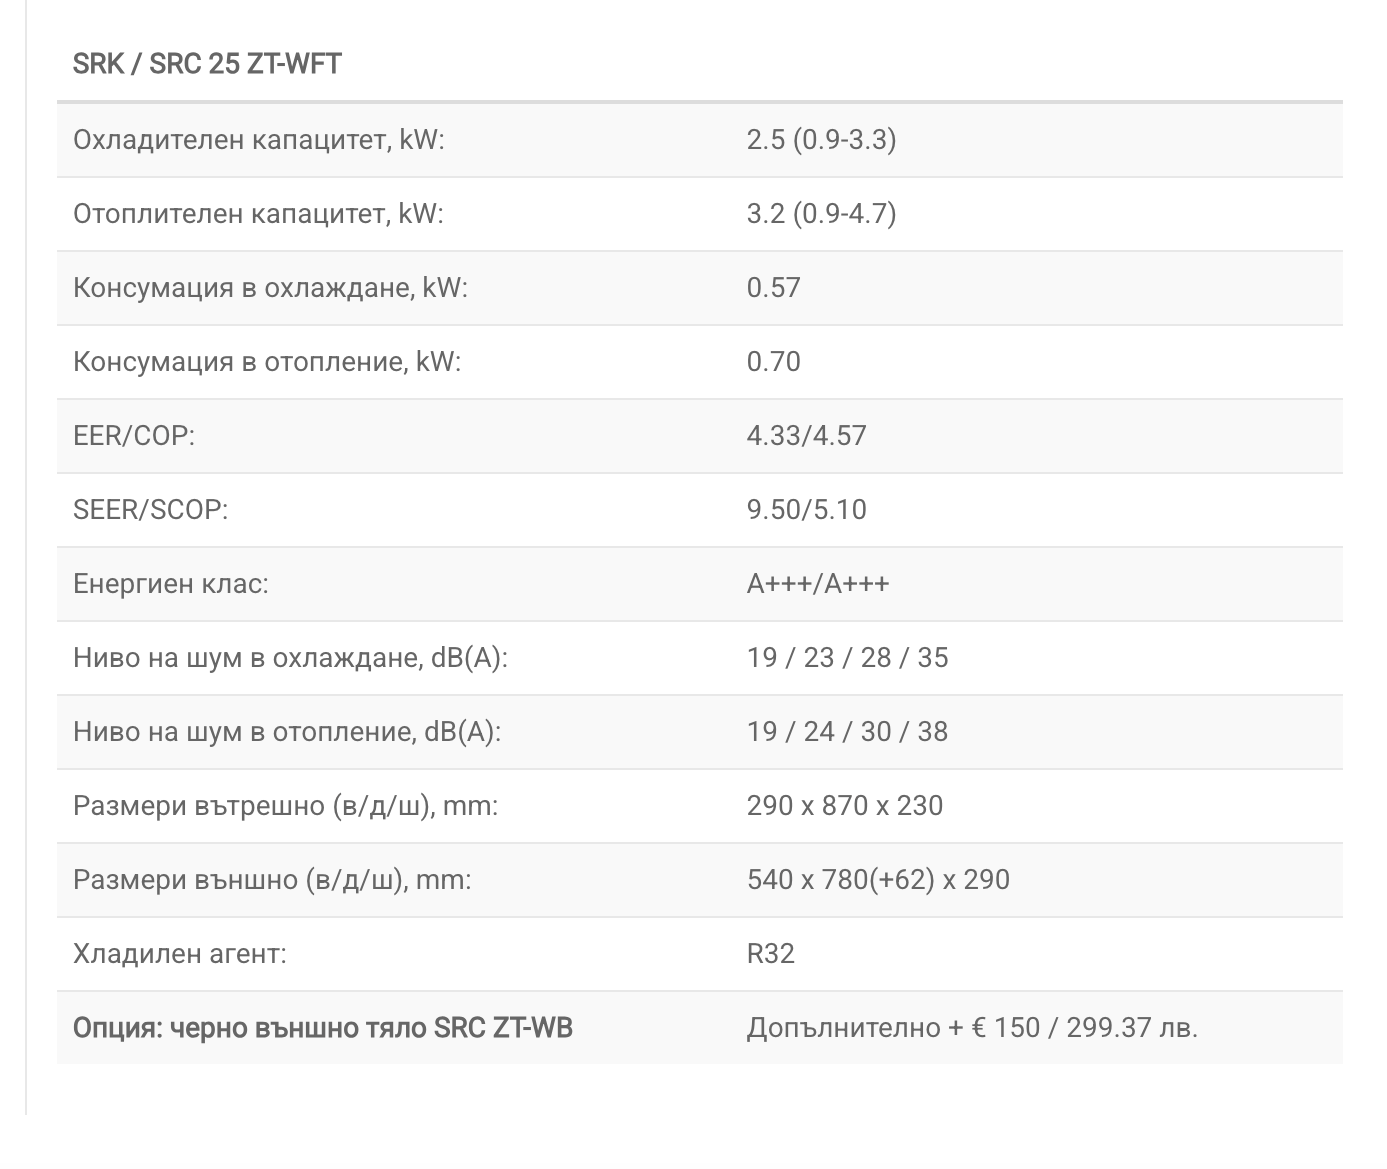Click the energy class value A+++/A+++

[817, 583]
